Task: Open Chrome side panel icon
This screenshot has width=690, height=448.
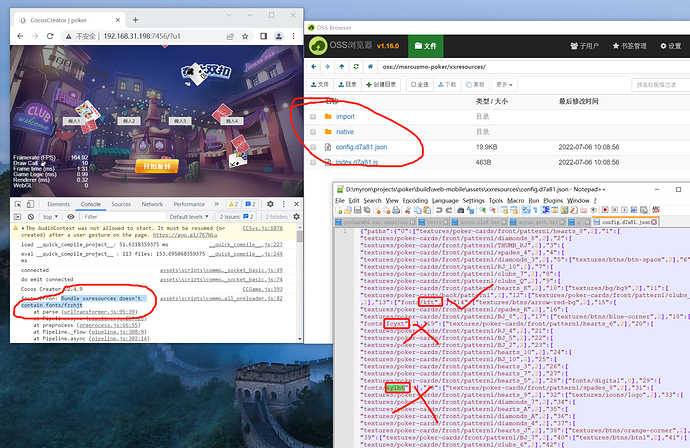Action: click(x=263, y=36)
